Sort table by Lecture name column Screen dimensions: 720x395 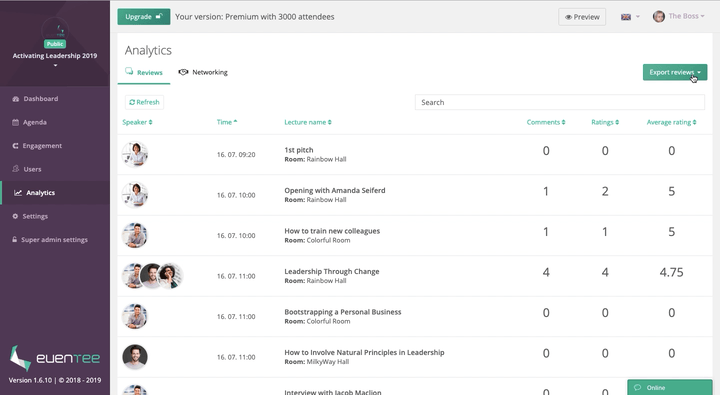pos(308,122)
